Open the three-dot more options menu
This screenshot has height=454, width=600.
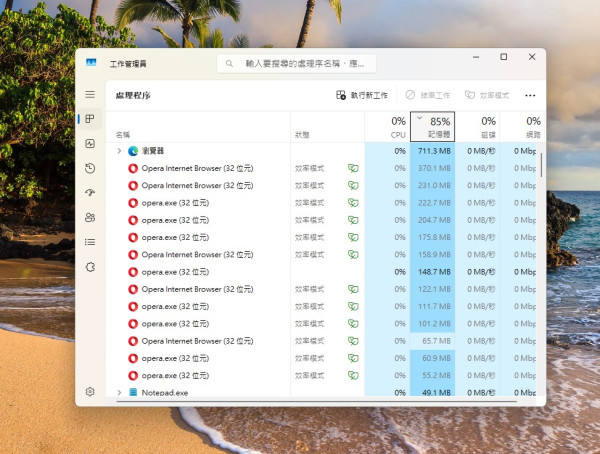pyautogui.click(x=530, y=95)
